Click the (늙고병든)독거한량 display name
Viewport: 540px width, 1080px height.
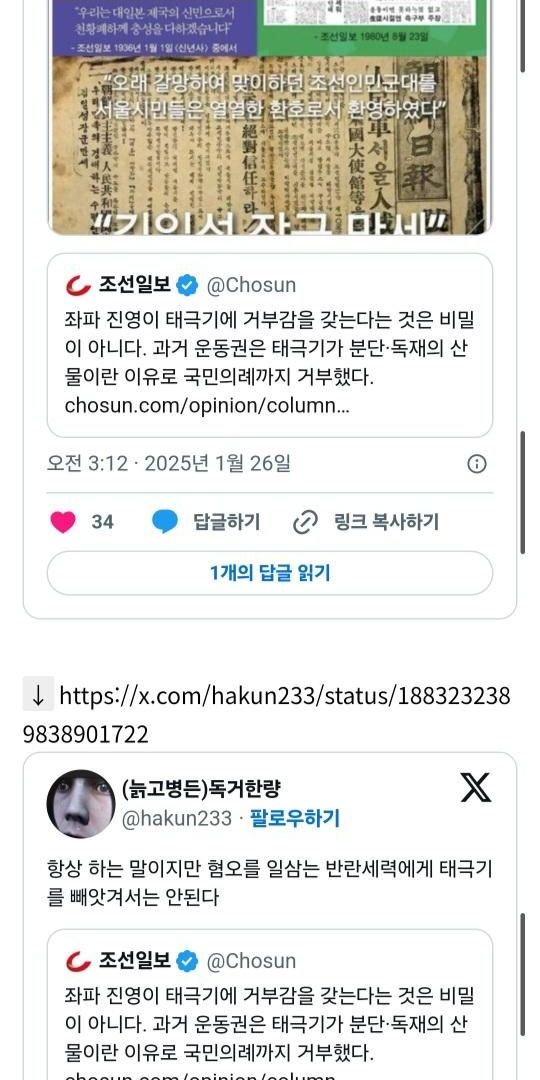point(201,787)
